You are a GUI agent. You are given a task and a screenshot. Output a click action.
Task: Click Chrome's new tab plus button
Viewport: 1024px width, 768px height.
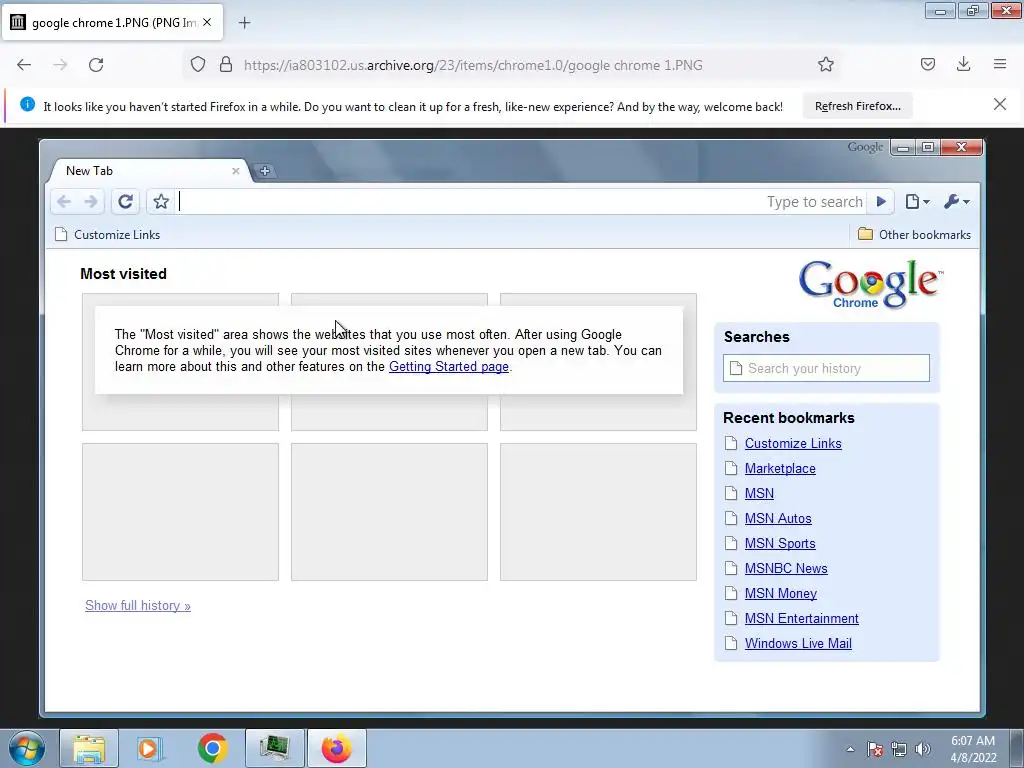point(264,171)
